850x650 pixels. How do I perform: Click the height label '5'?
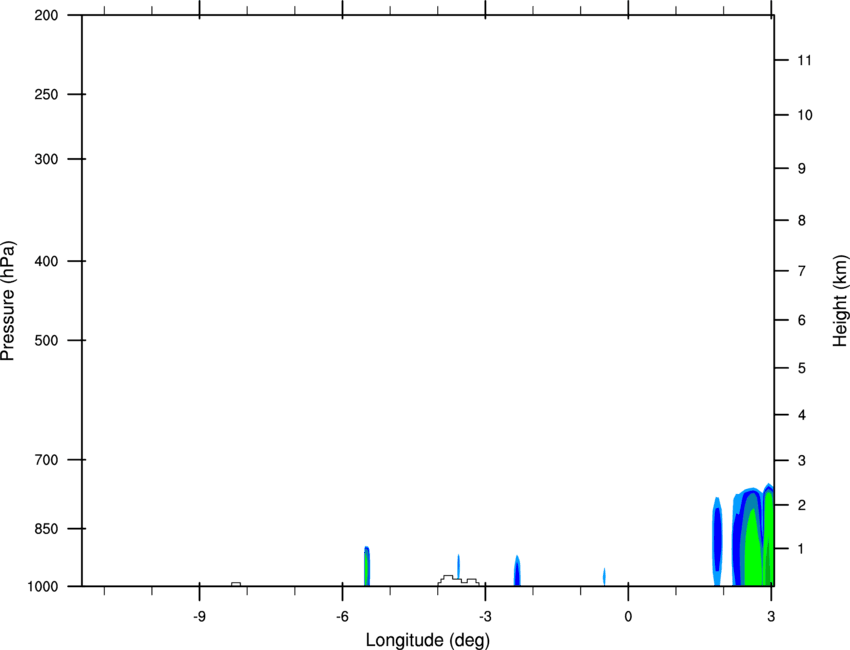[802, 368]
